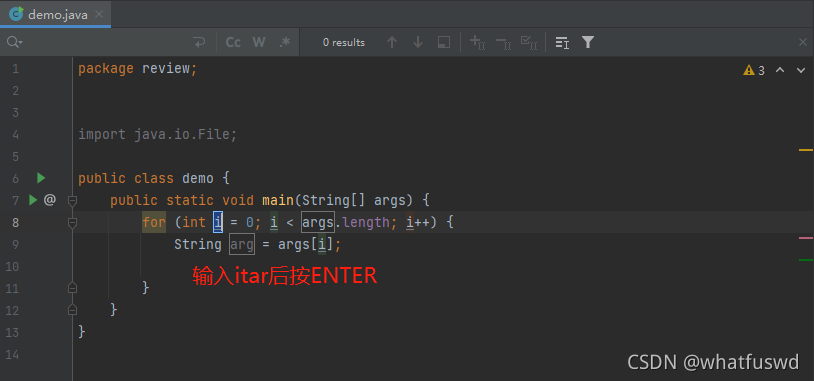Close the demo.java tab
The width and height of the screenshot is (814, 381).
click(99, 14)
